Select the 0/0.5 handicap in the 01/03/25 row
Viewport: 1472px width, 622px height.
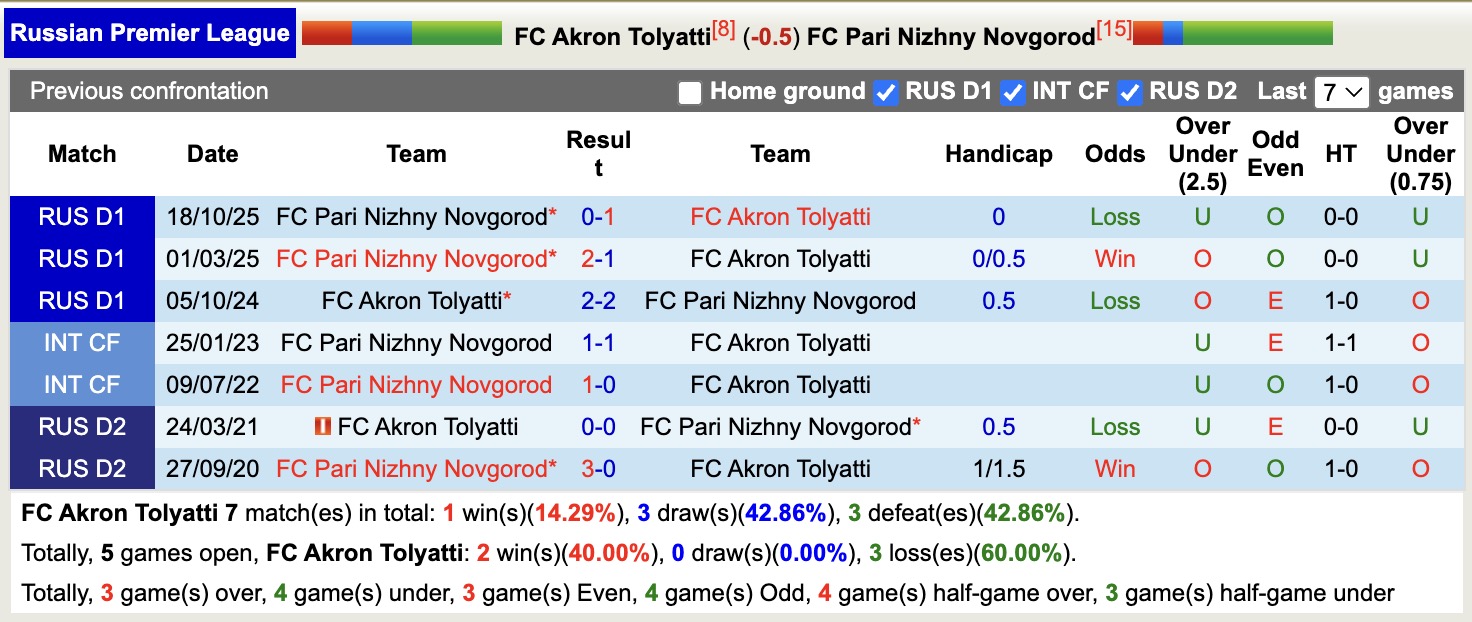coord(998,259)
